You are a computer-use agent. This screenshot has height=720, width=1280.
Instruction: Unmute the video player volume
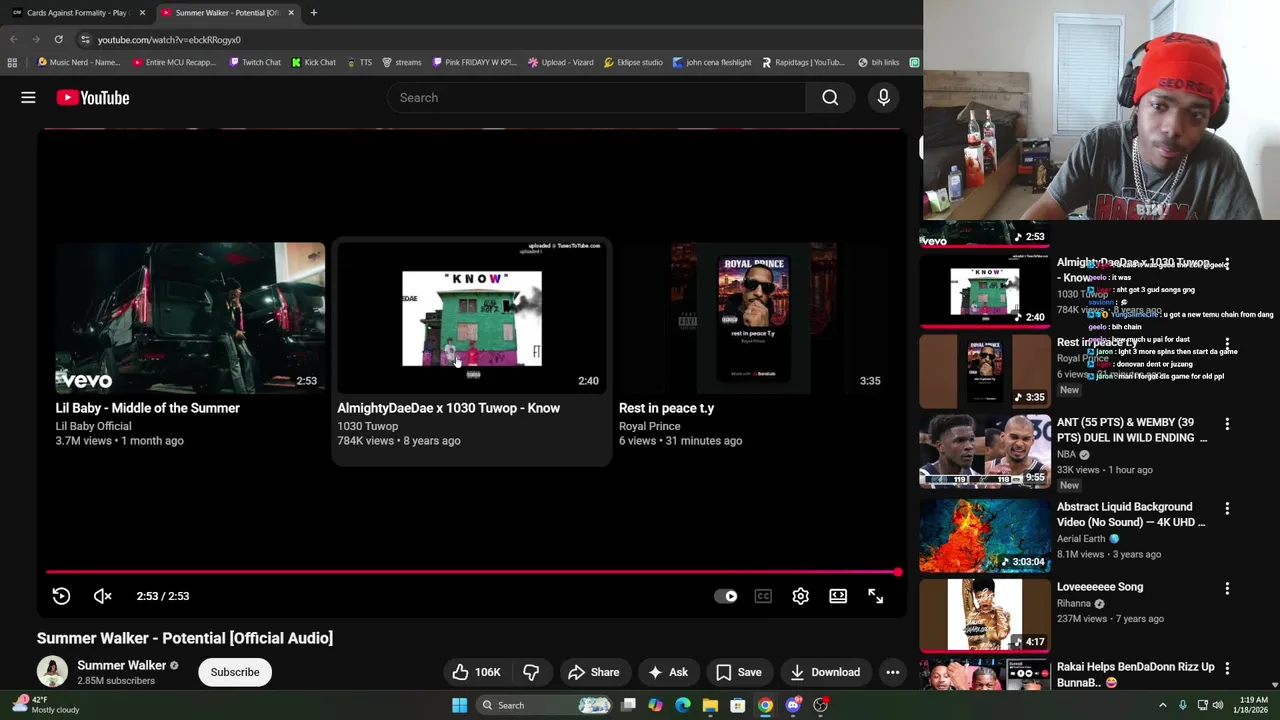(102, 596)
